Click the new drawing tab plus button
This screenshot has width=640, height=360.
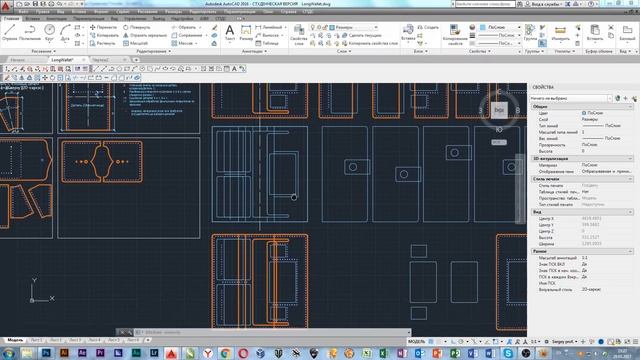[x=136, y=60]
